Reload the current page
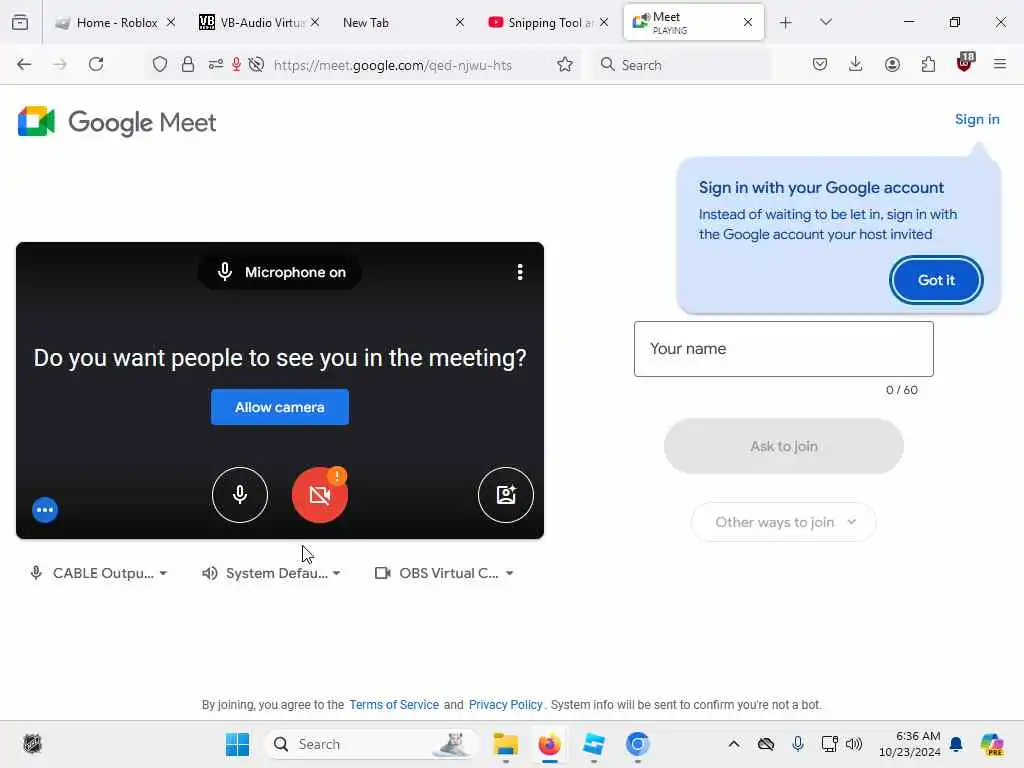Screen dimensions: 1024x768 [96, 64]
